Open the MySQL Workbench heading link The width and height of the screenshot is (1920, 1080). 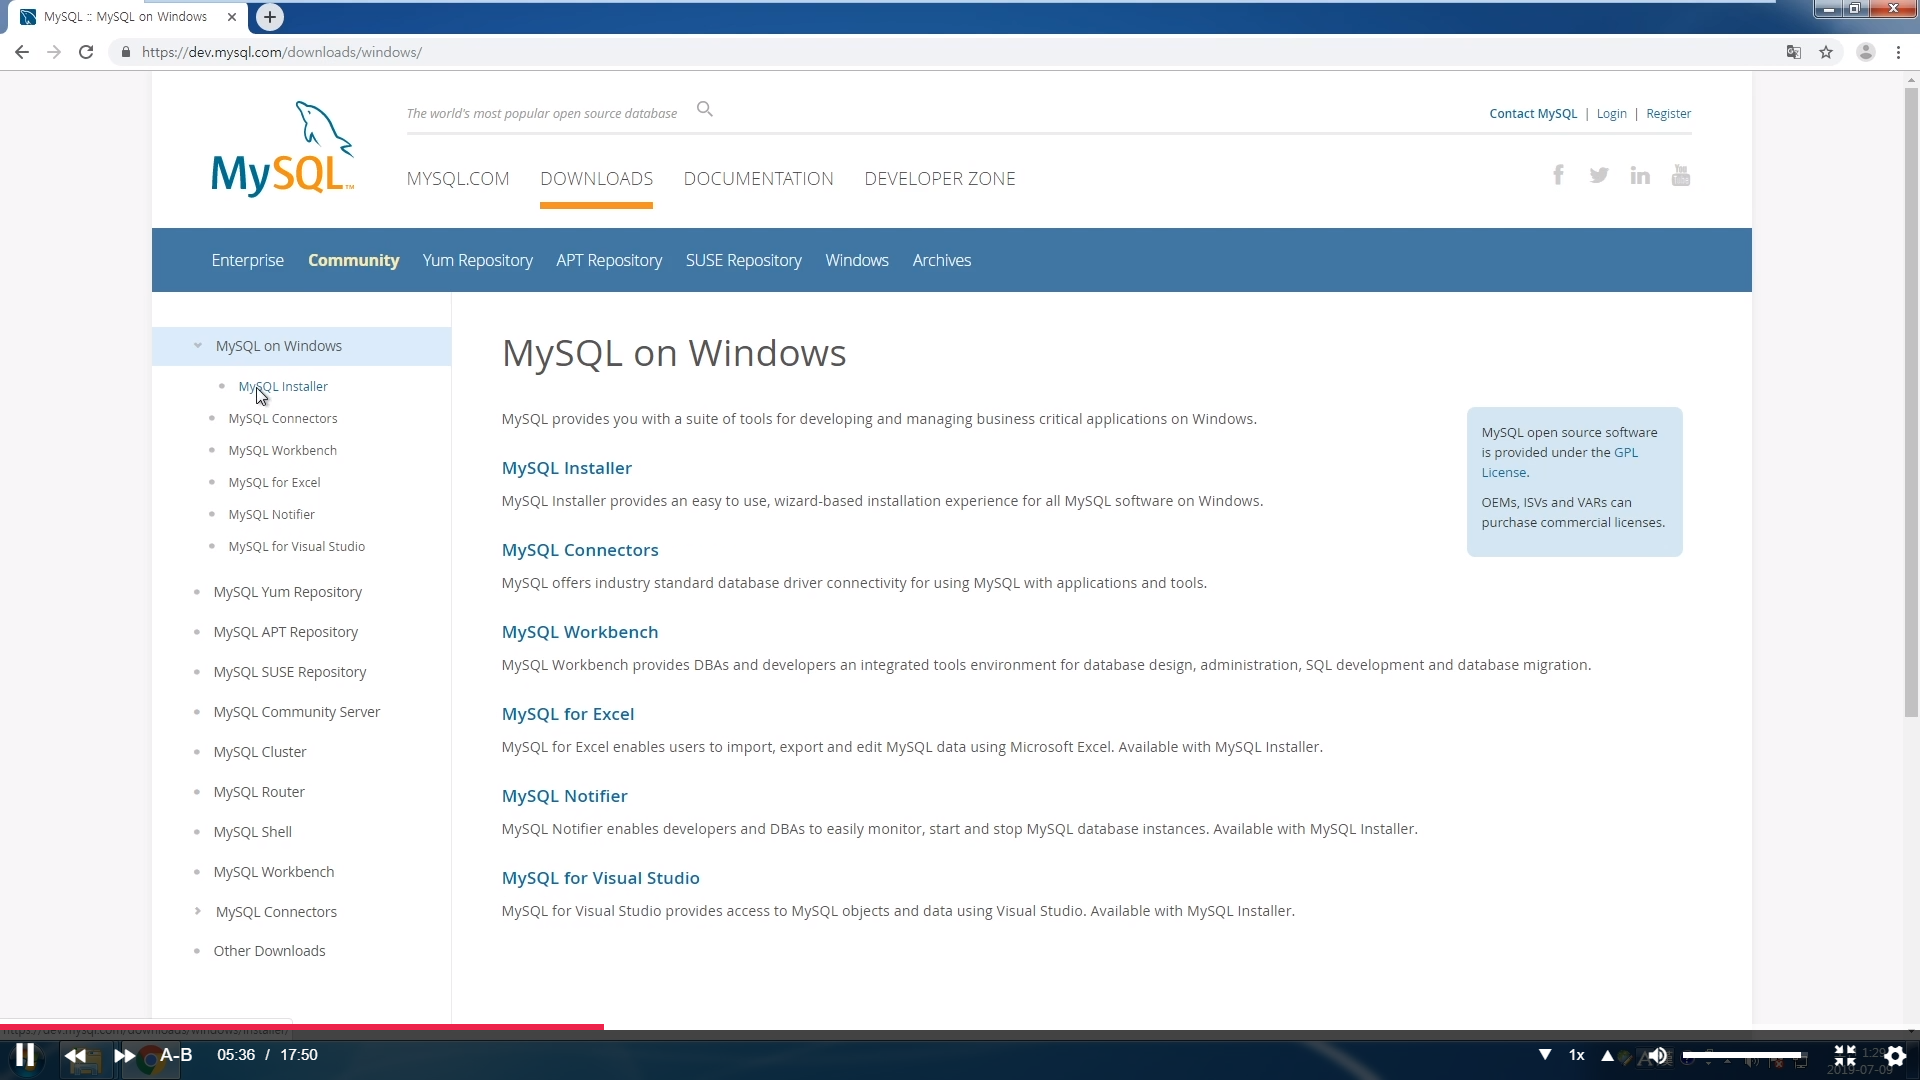tap(580, 632)
